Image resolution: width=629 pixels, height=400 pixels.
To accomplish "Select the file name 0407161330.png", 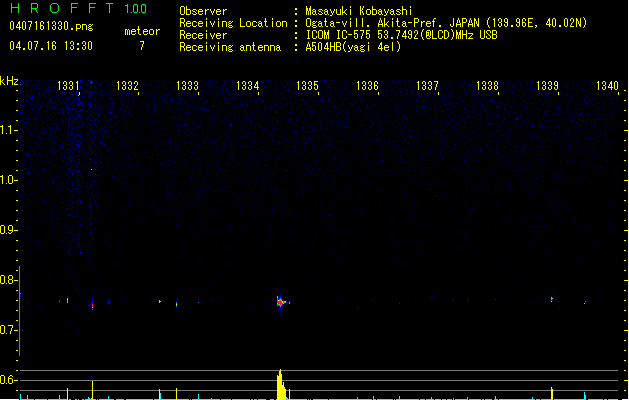I will (x=51, y=26).
